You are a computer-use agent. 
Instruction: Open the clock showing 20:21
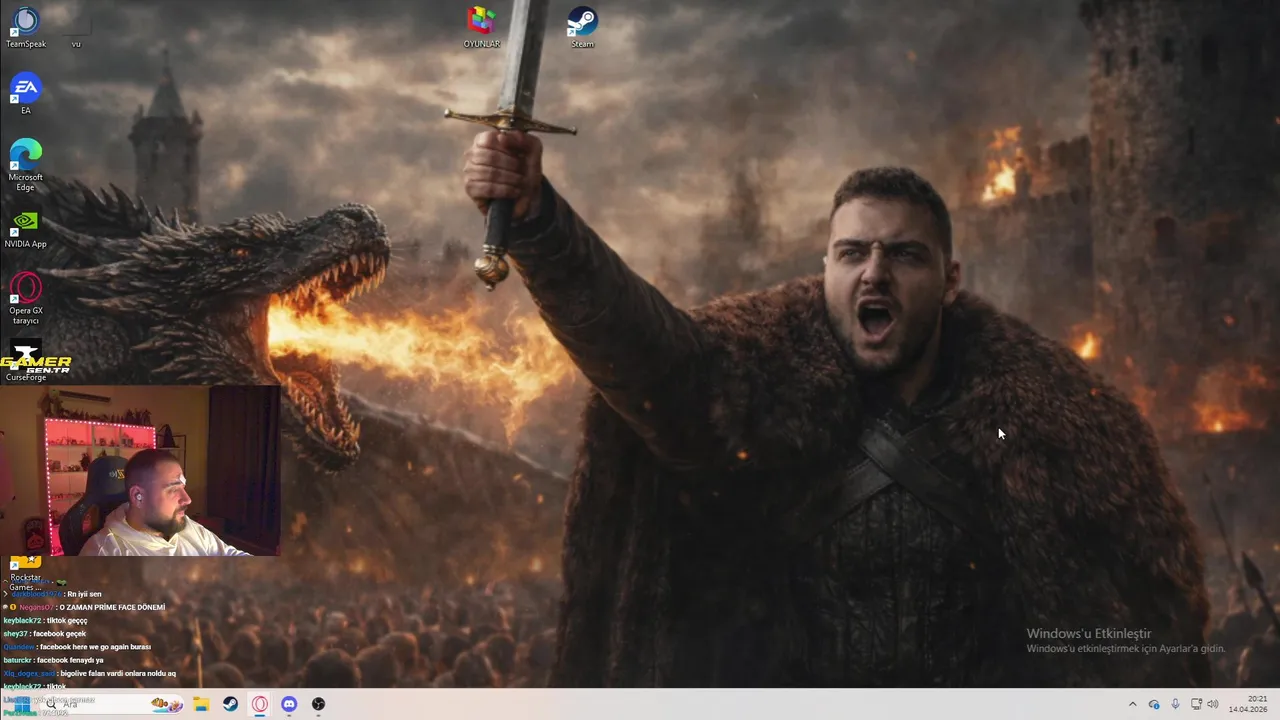coord(1248,704)
